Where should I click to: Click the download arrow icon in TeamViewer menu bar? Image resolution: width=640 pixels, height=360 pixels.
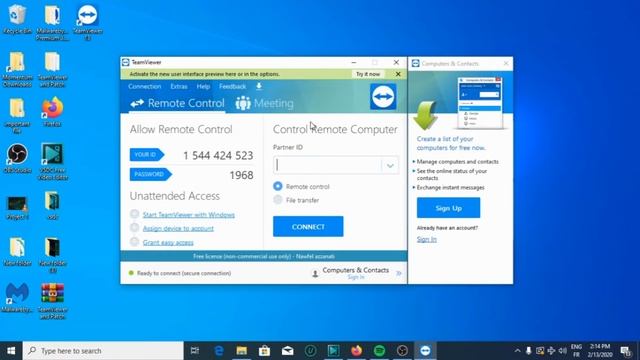259,86
